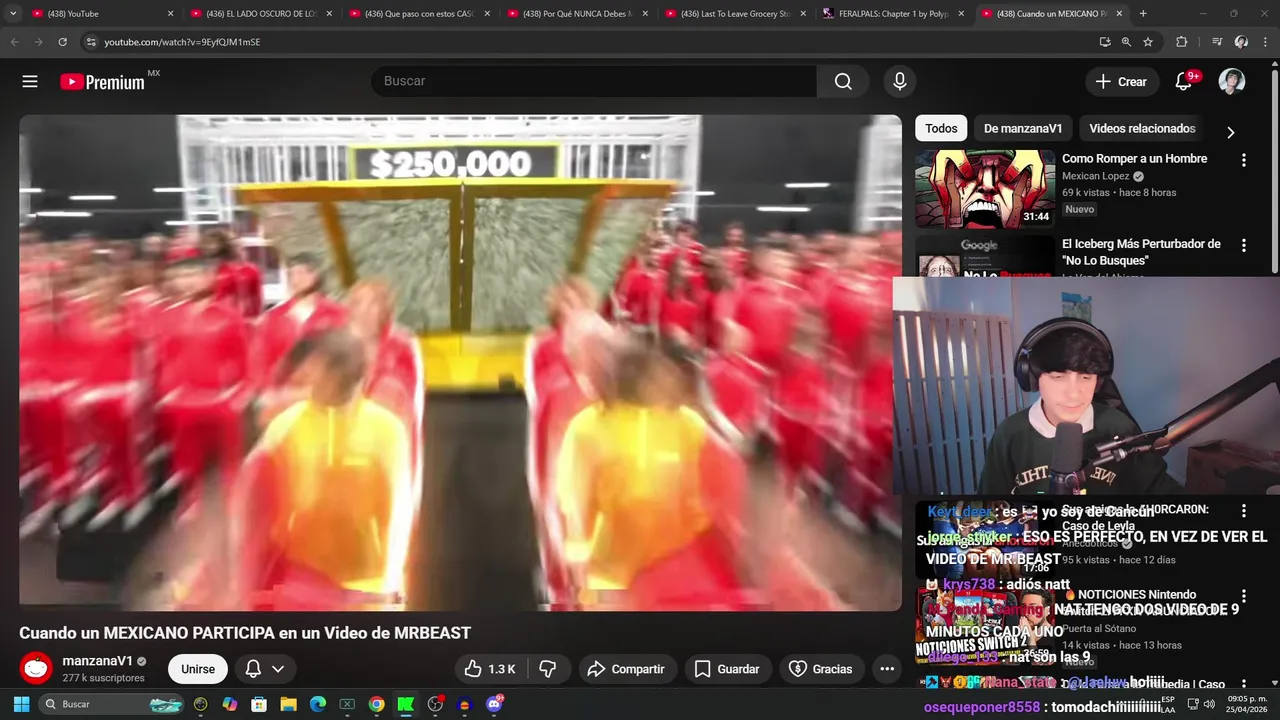Open options for Como Romper a un Hombre
This screenshot has height=720, width=1280.
pos(1243,160)
